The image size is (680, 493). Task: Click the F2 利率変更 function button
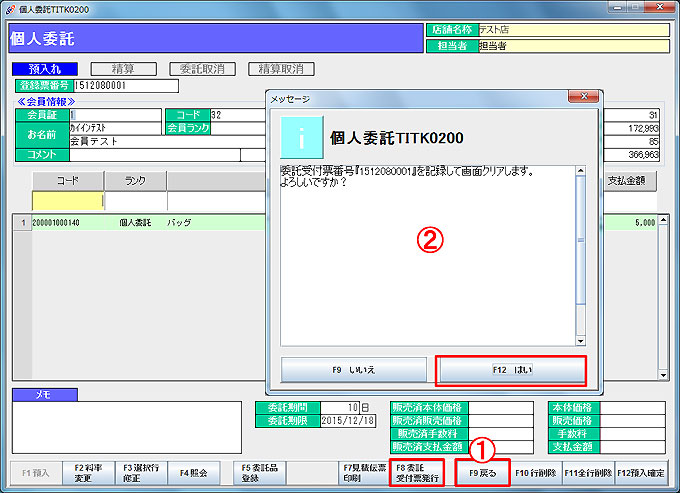[88, 473]
